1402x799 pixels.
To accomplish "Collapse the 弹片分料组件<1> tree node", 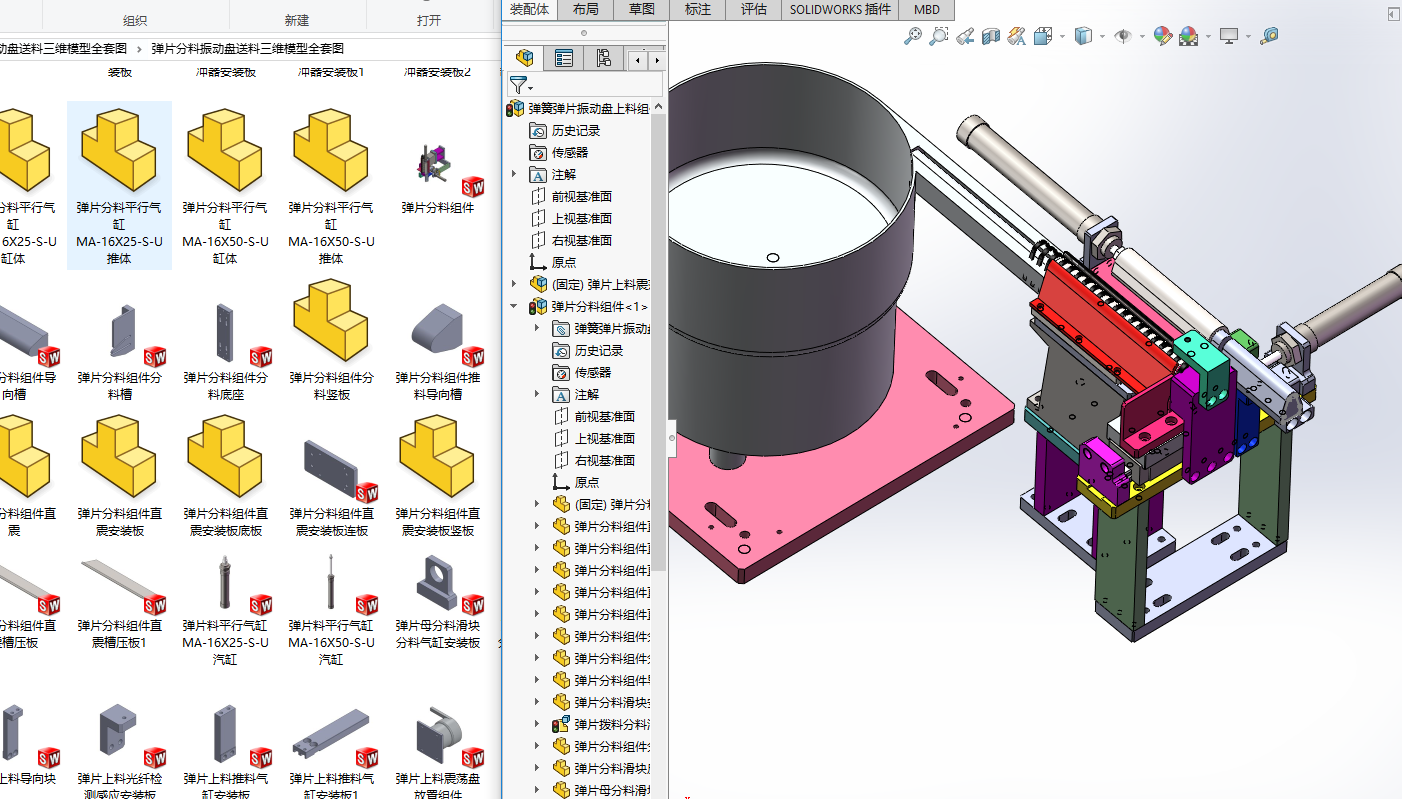I will [x=514, y=307].
